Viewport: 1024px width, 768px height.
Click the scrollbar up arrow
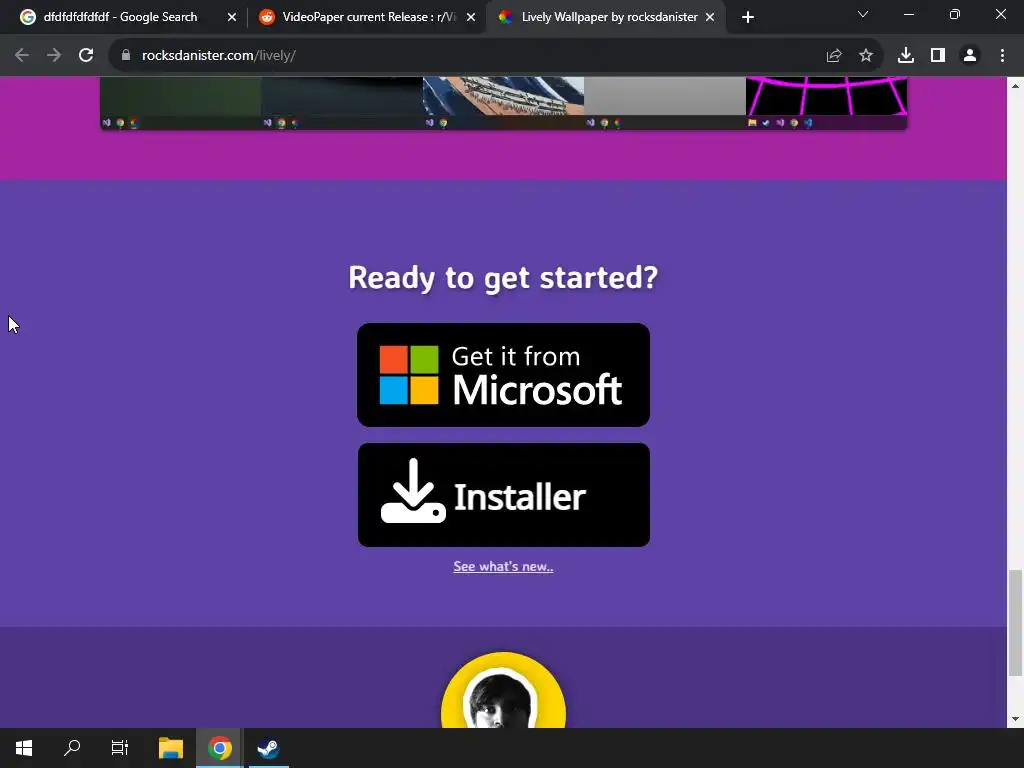point(1015,85)
